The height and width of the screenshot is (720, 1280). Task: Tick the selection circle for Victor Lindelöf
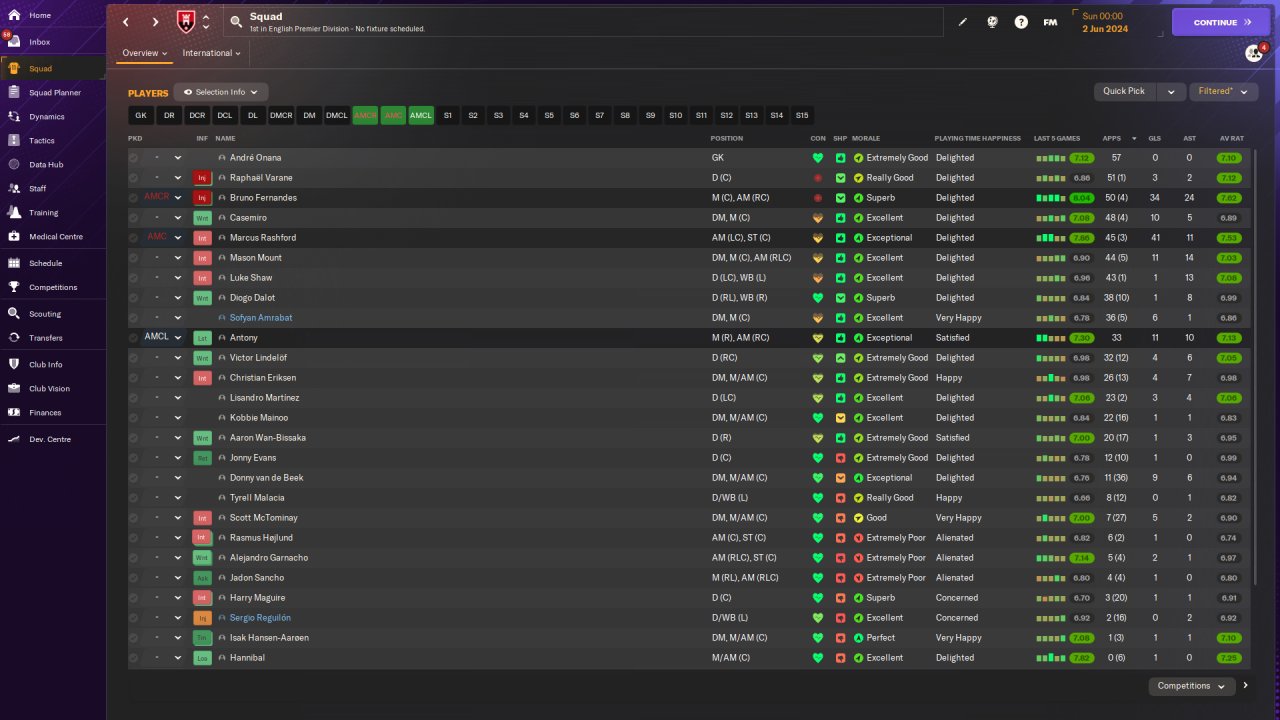[134, 358]
